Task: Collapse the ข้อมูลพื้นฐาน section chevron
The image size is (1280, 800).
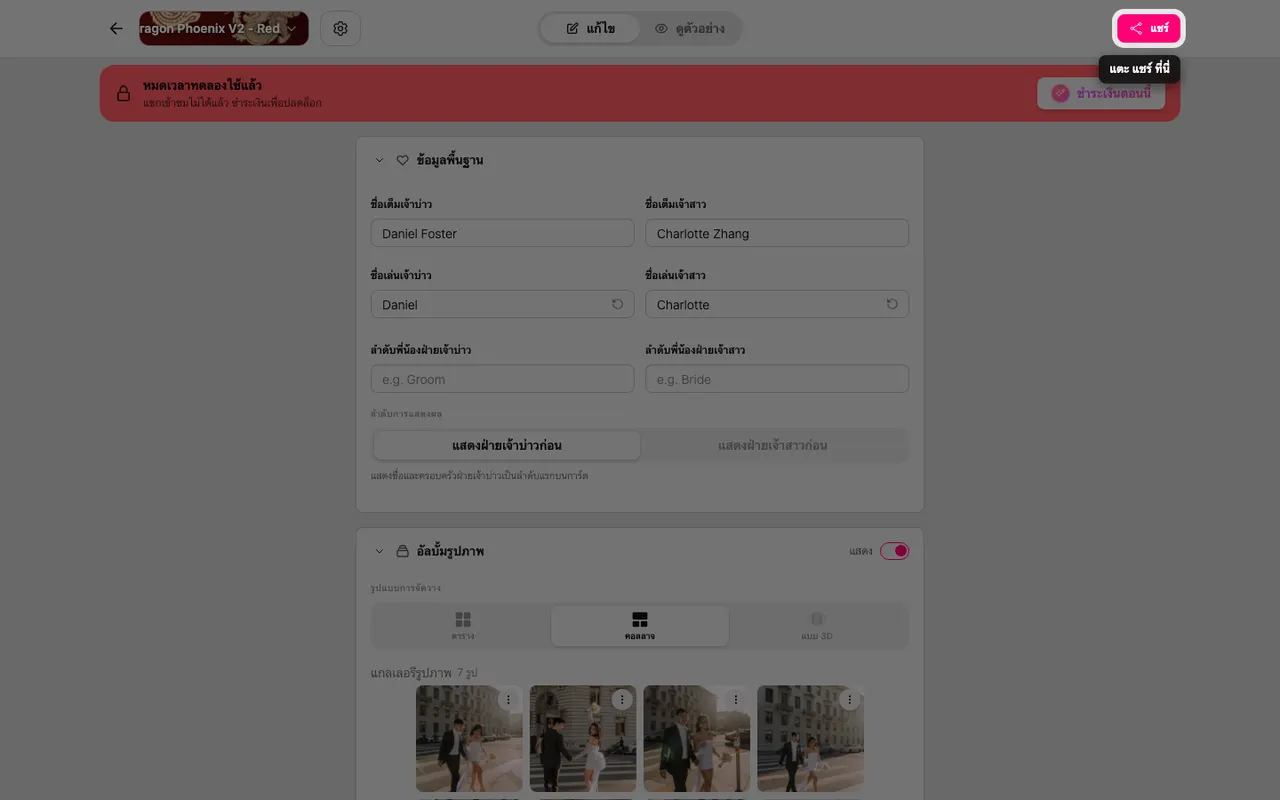Action: (379, 160)
